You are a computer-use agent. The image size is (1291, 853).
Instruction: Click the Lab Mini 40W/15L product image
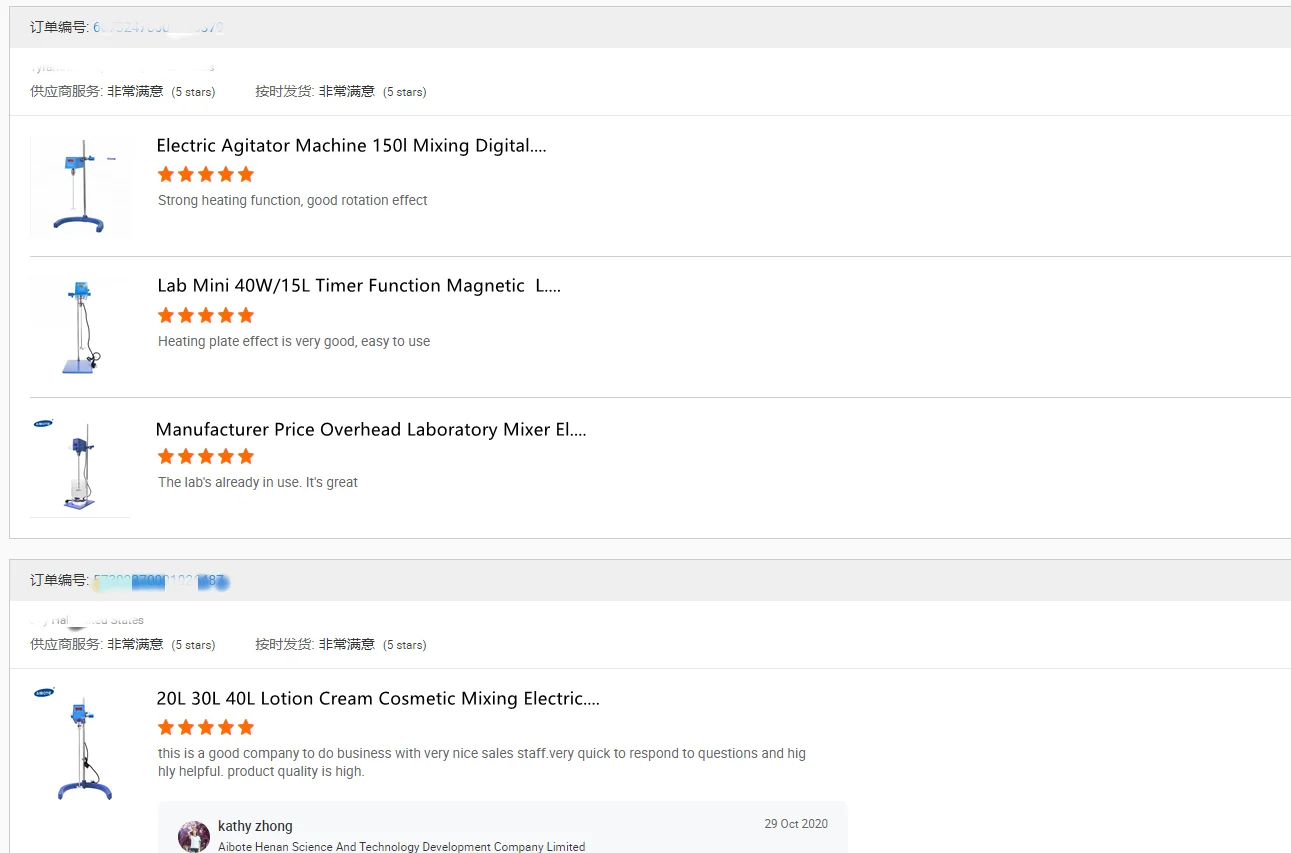[80, 327]
